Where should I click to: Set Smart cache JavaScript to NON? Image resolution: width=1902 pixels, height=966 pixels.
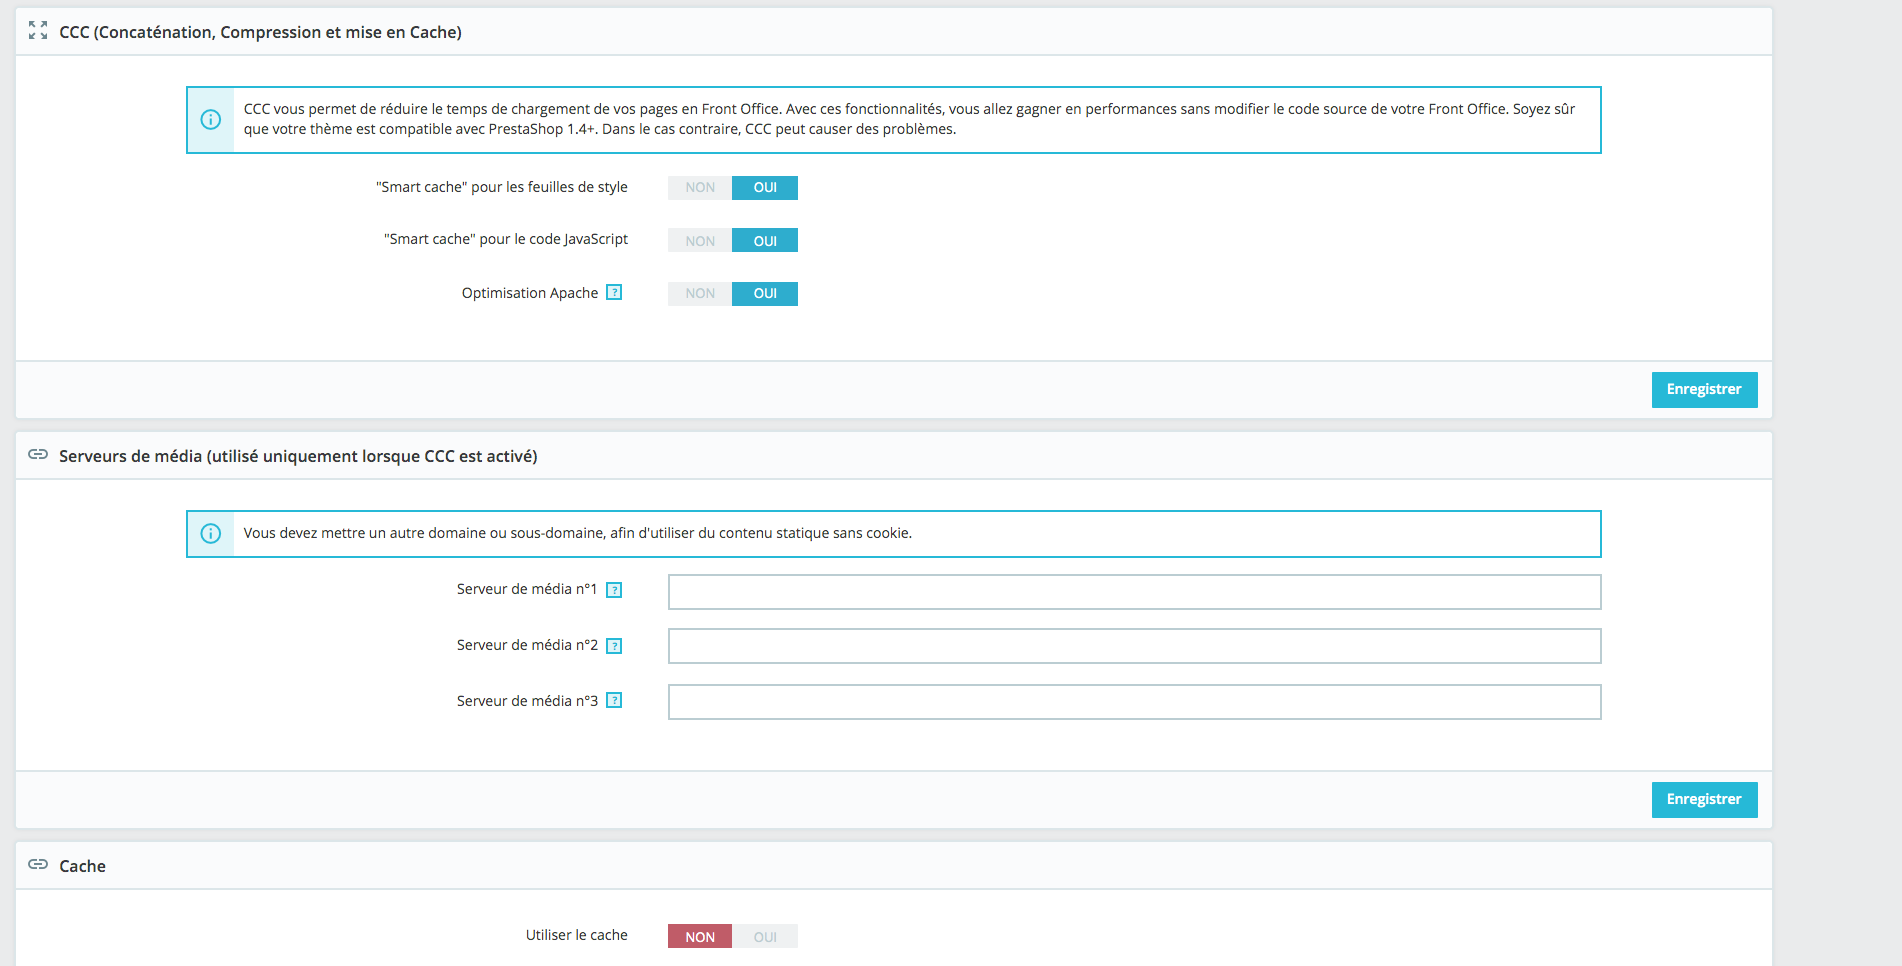click(700, 241)
